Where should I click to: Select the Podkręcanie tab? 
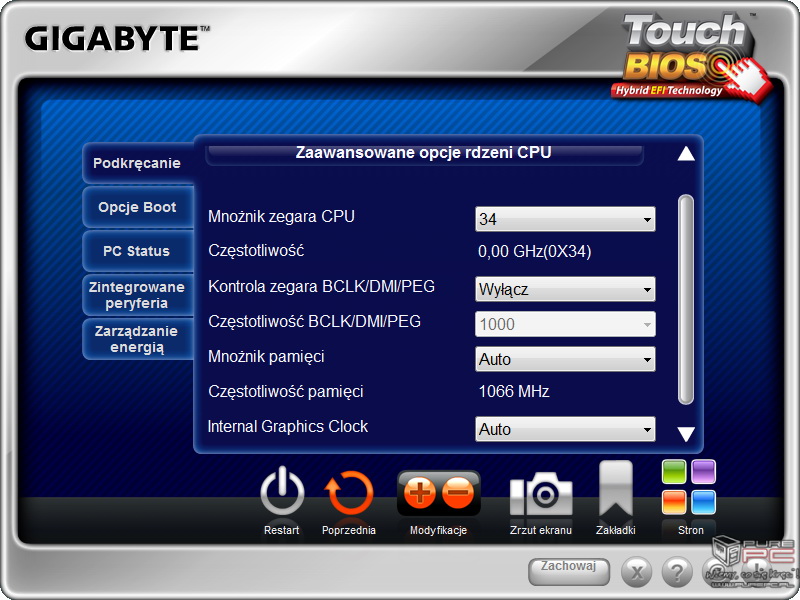click(x=137, y=163)
